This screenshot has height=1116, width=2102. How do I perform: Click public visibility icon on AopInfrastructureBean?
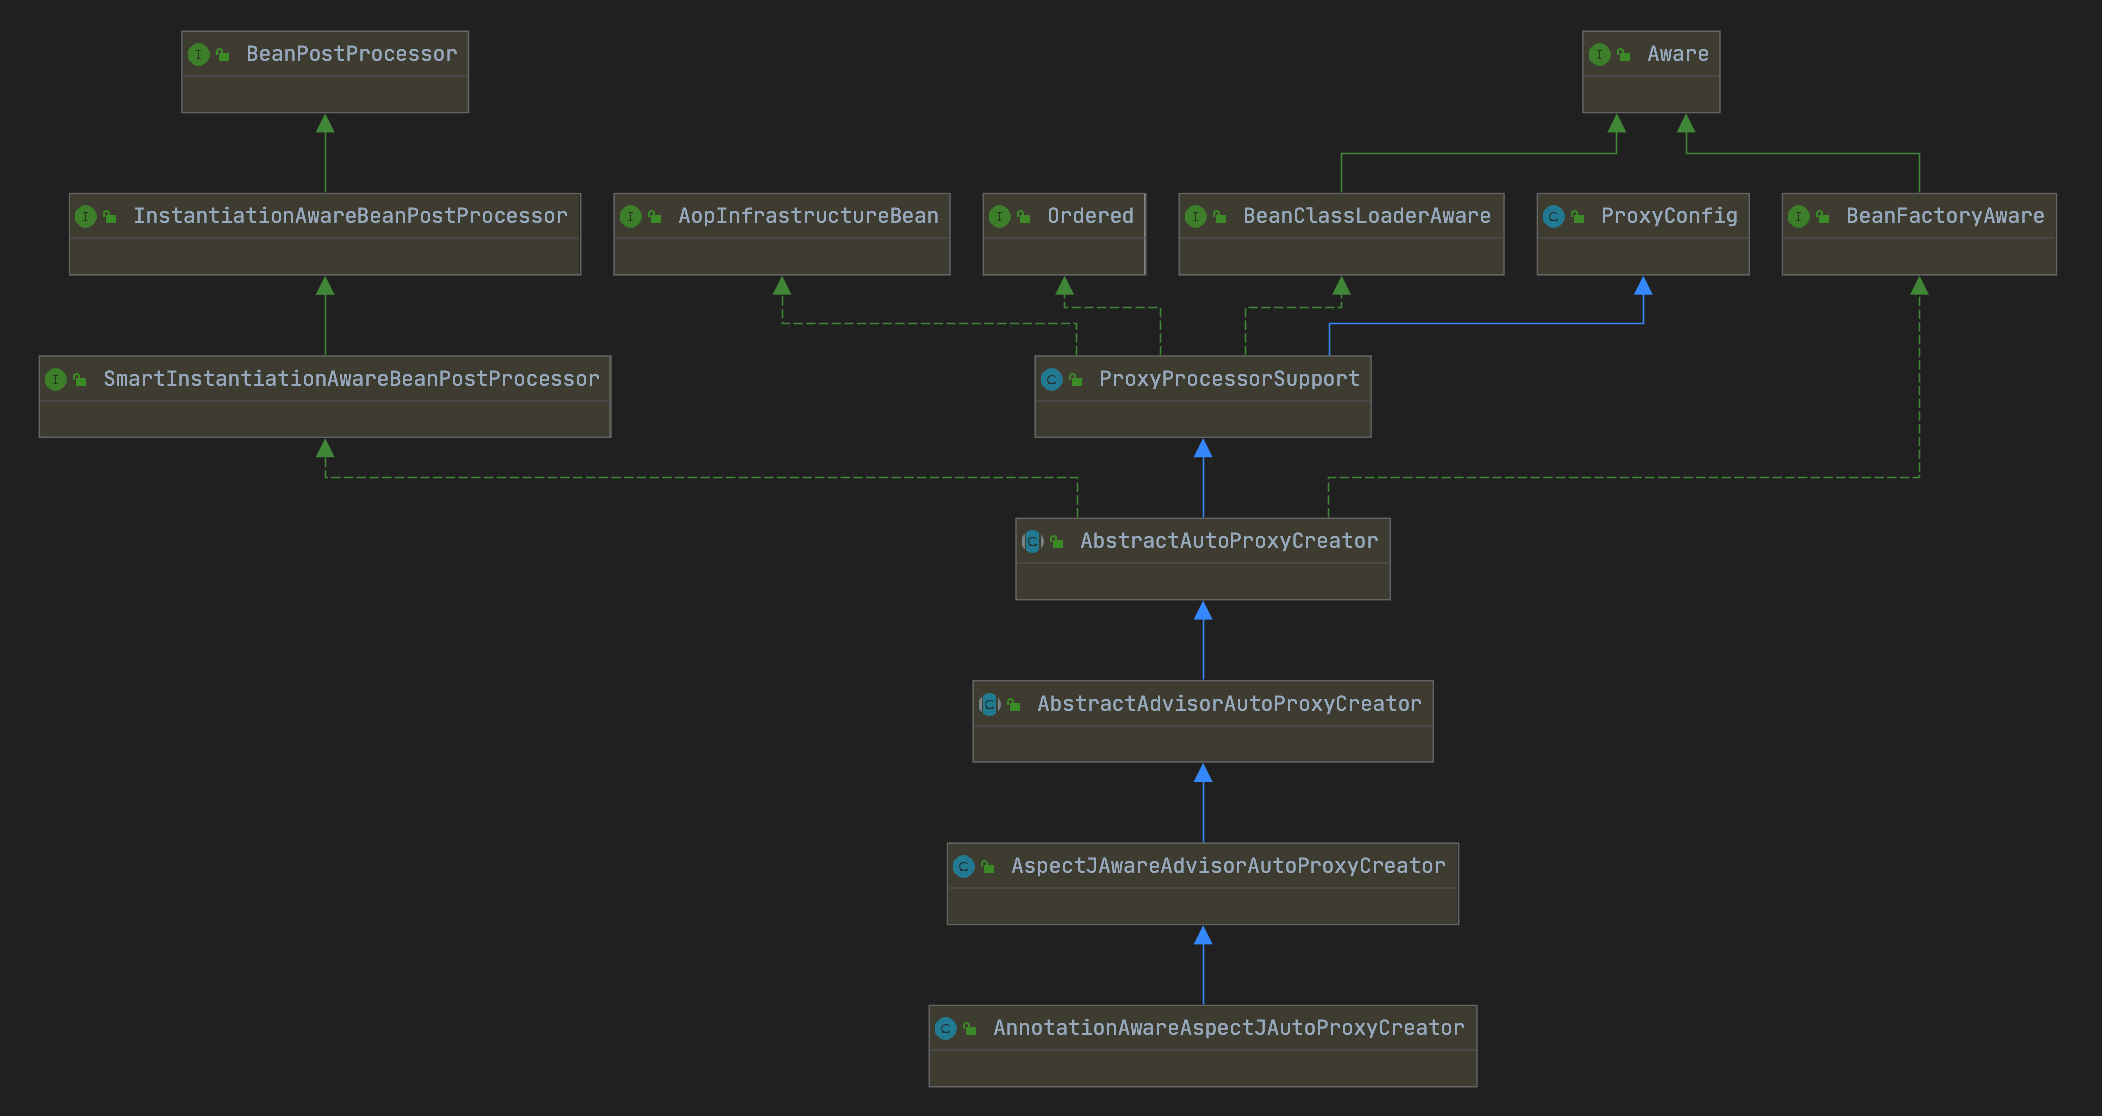click(655, 216)
